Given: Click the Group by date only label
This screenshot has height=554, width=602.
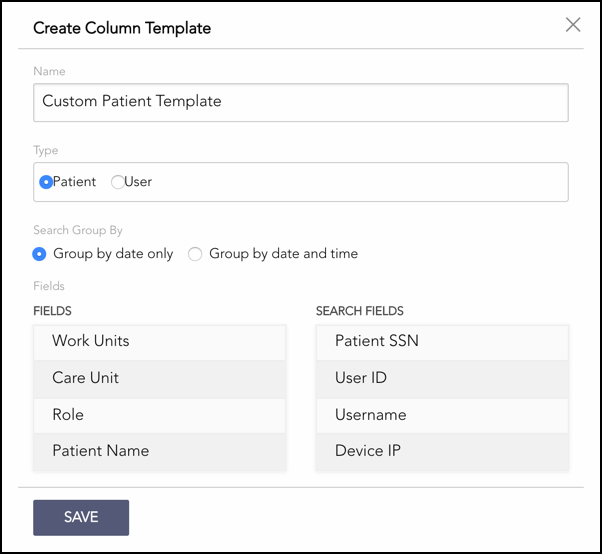Looking at the screenshot, I should coord(112,254).
